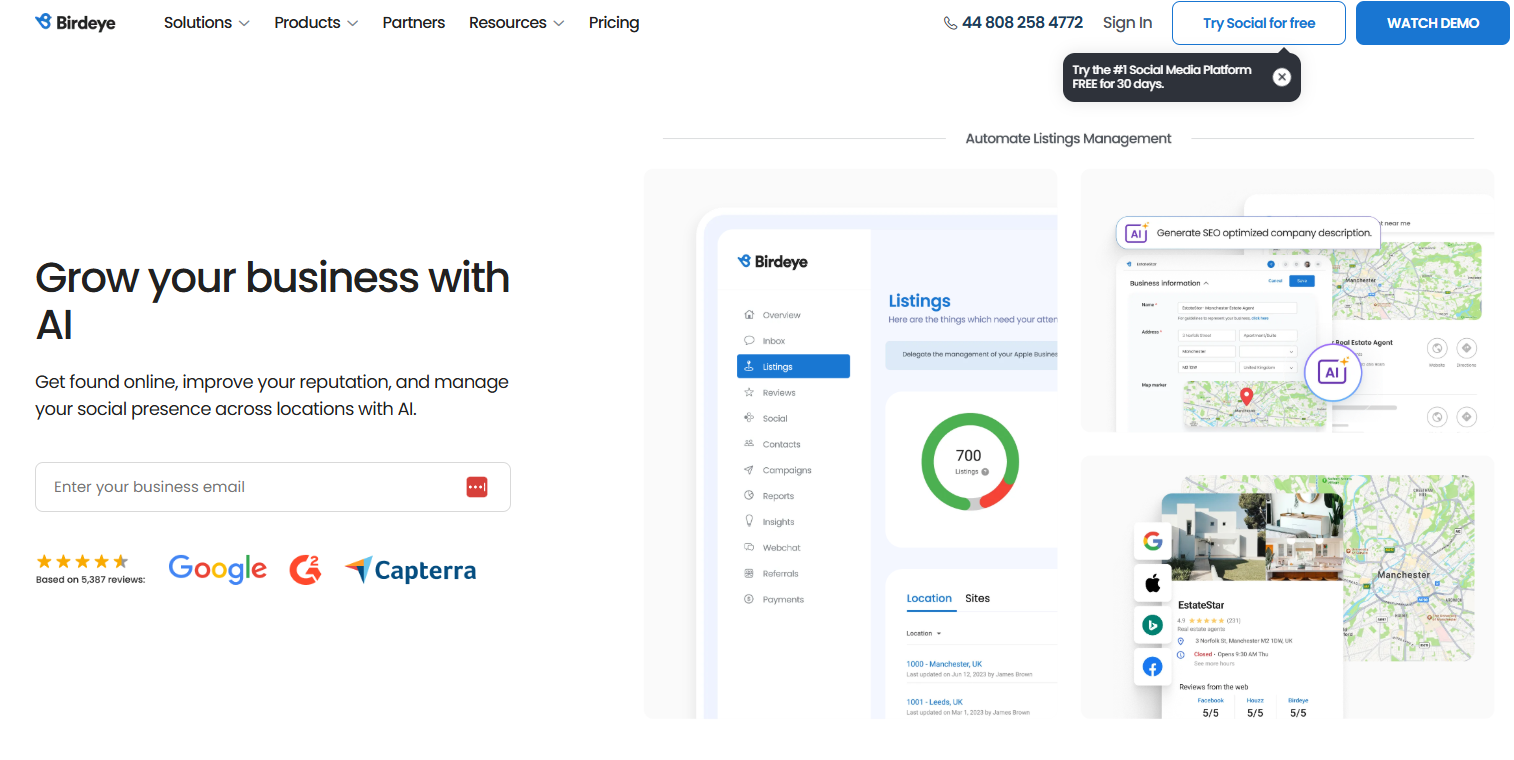Click the Capterra logo
This screenshot has width=1514, height=760.
tap(410, 570)
